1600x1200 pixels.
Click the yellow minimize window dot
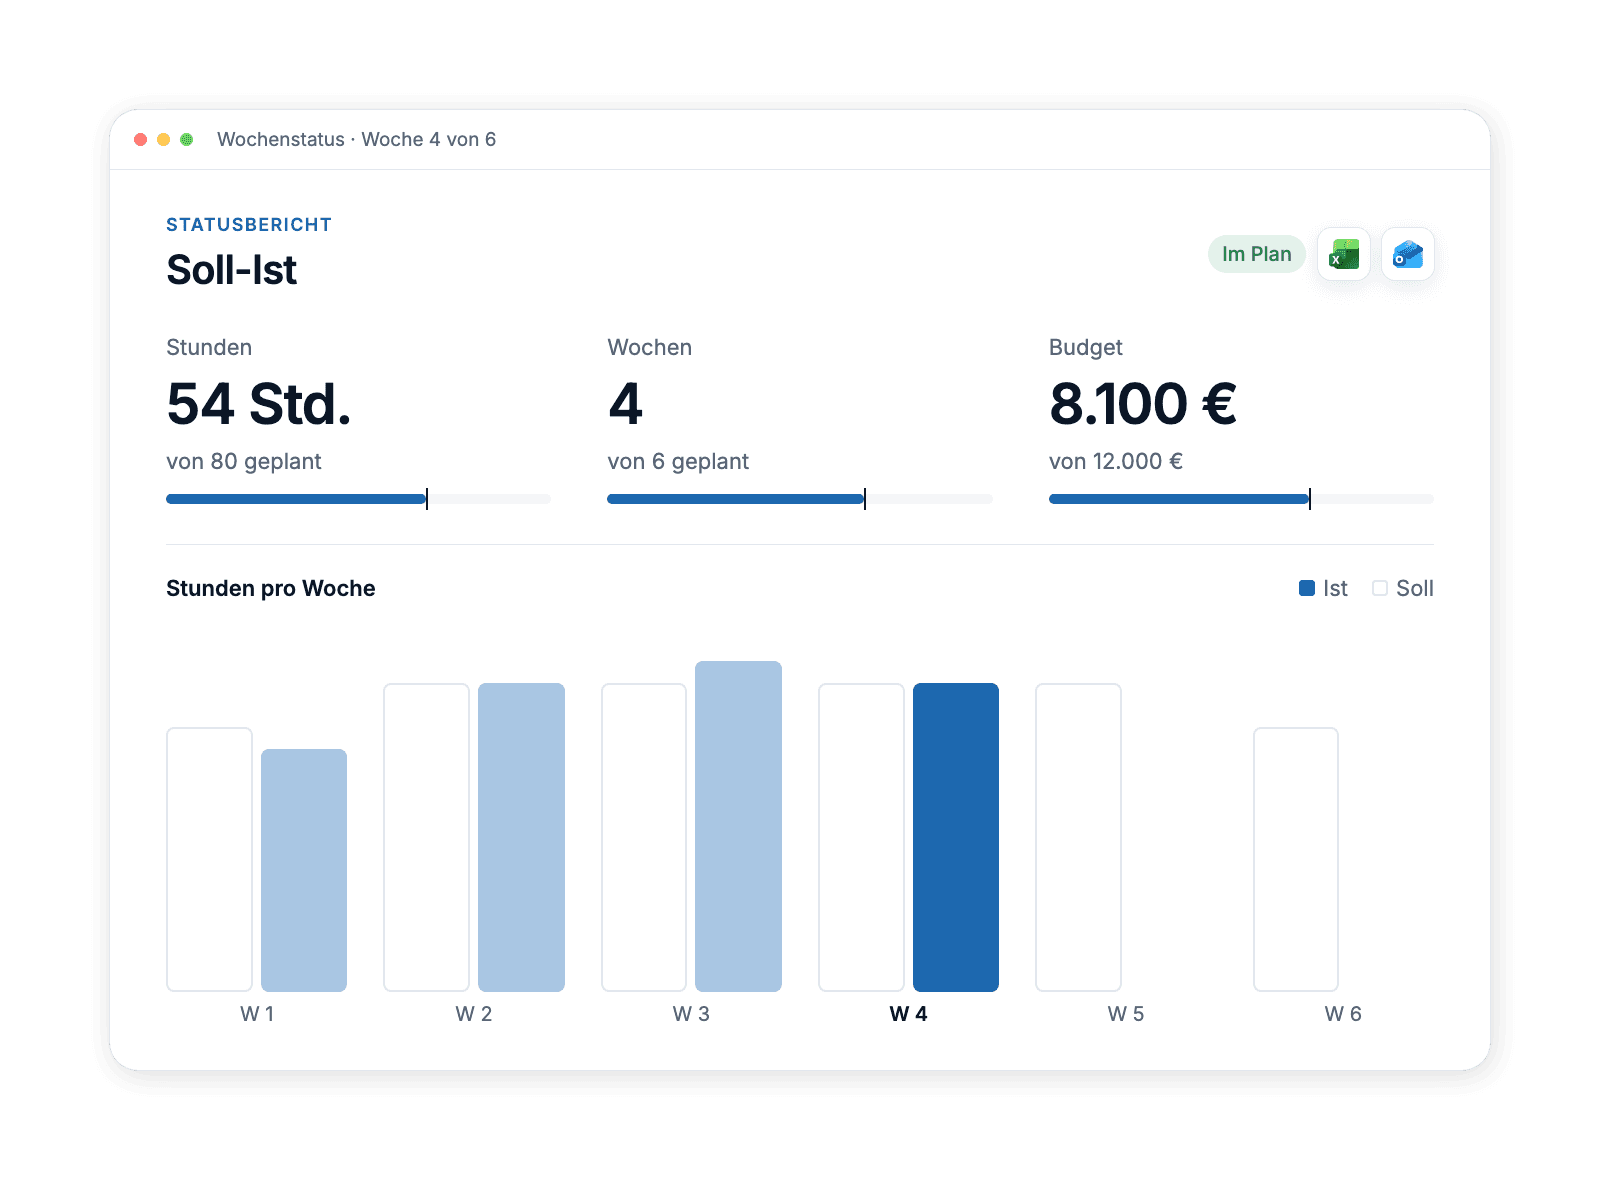[164, 139]
